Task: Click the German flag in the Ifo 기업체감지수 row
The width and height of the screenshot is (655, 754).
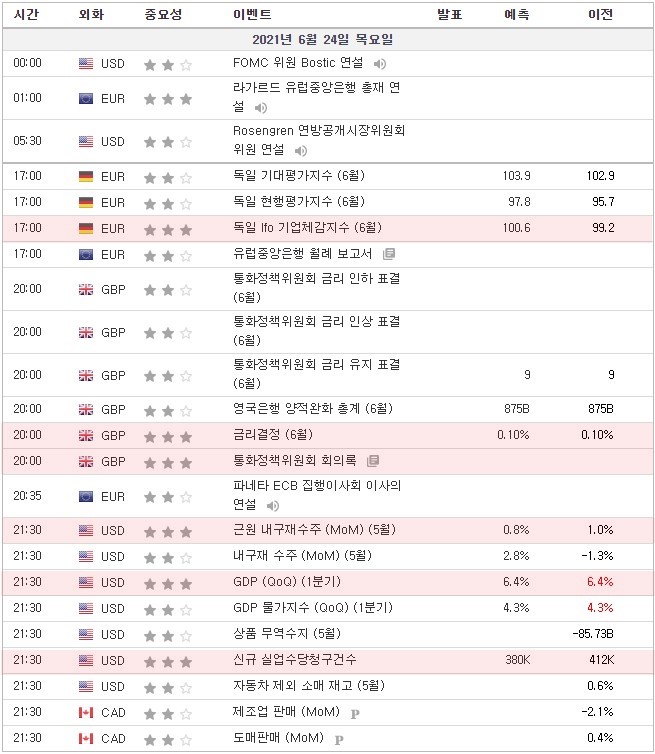Action: coord(86,228)
